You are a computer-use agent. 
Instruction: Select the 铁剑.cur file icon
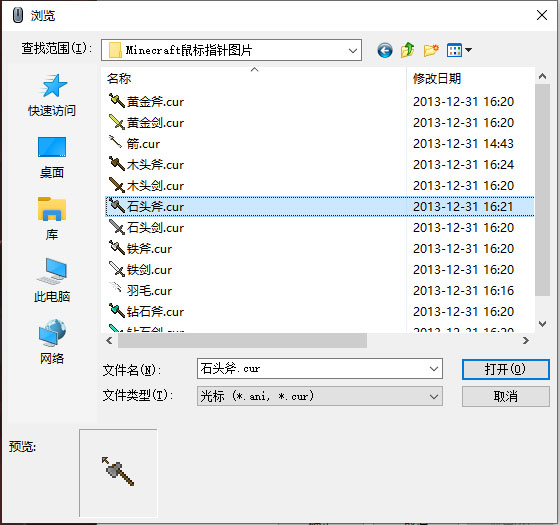(116, 269)
